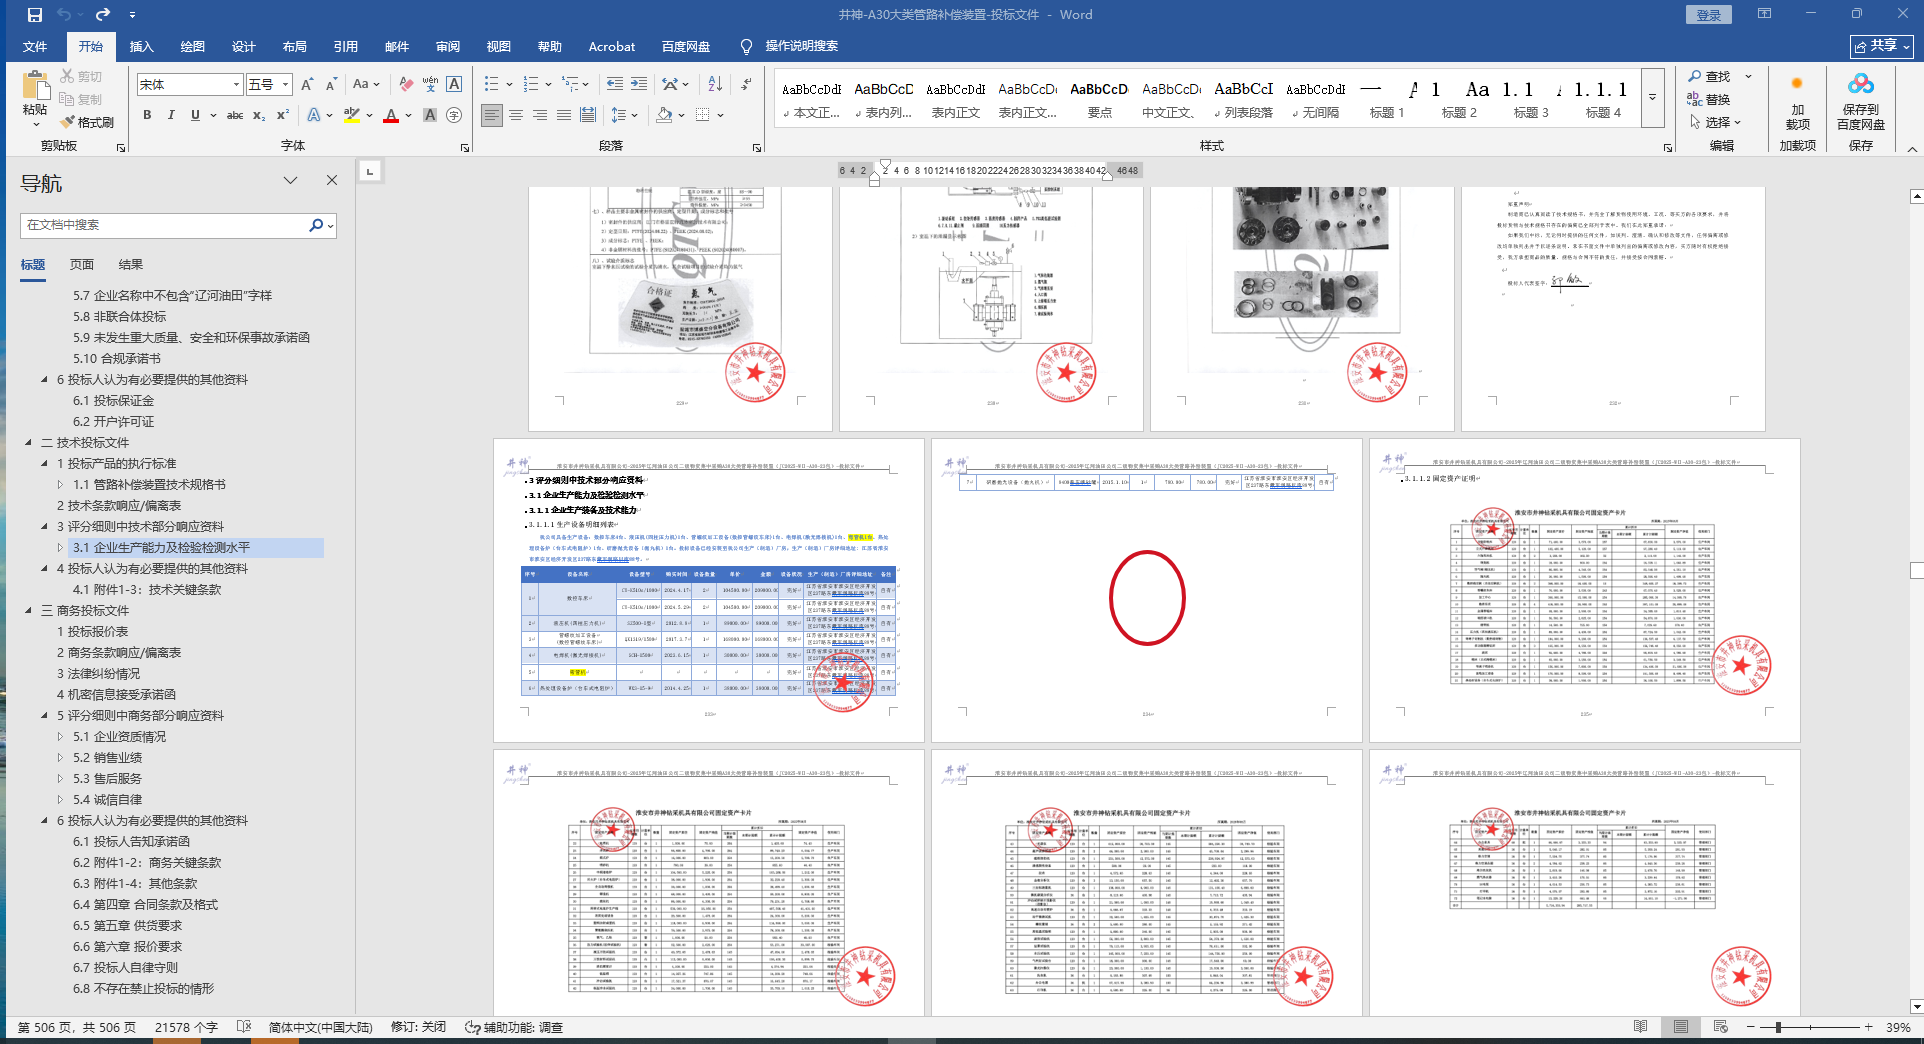Click the vertical scrollbar down arrow

1916,1007
